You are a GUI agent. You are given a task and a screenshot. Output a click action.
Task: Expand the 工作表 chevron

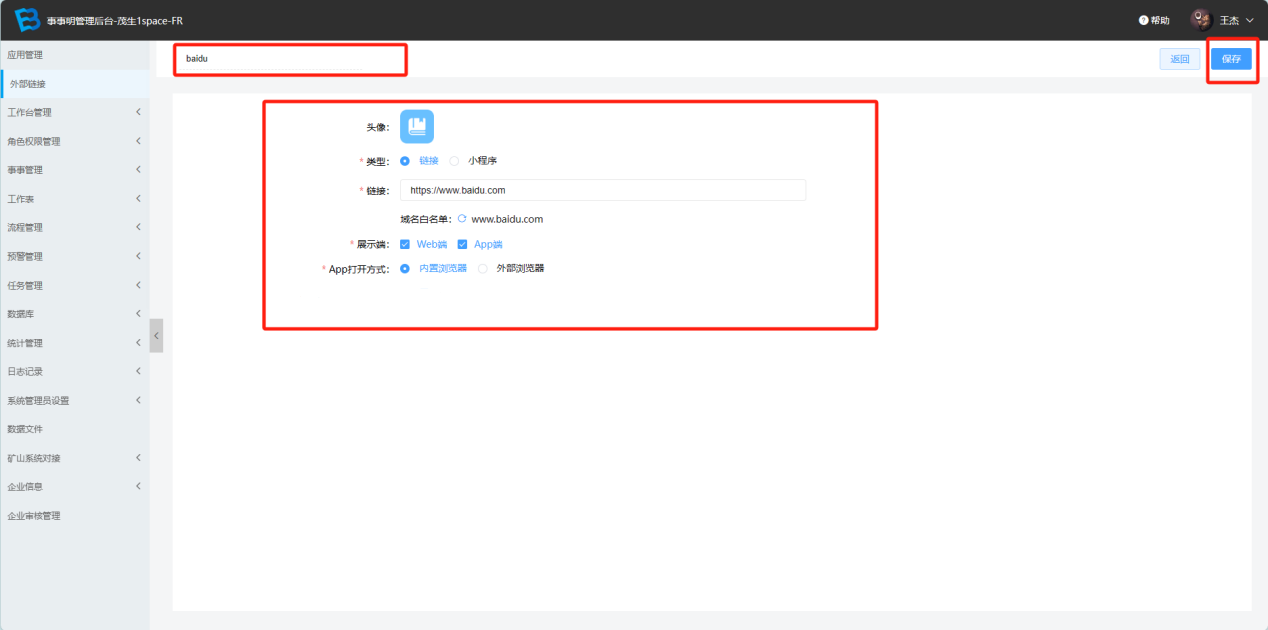click(x=138, y=198)
